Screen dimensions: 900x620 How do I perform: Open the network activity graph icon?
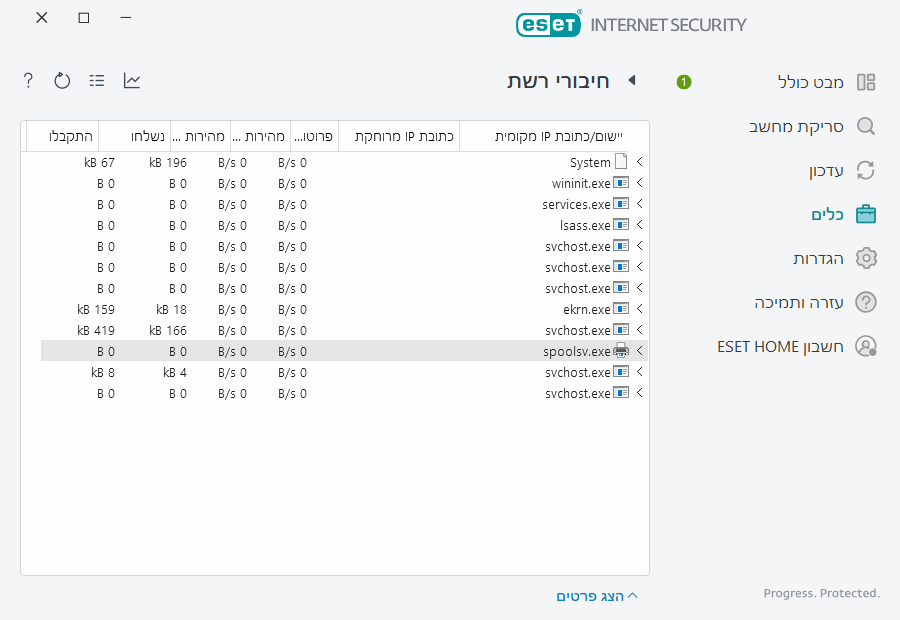point(131,80)
